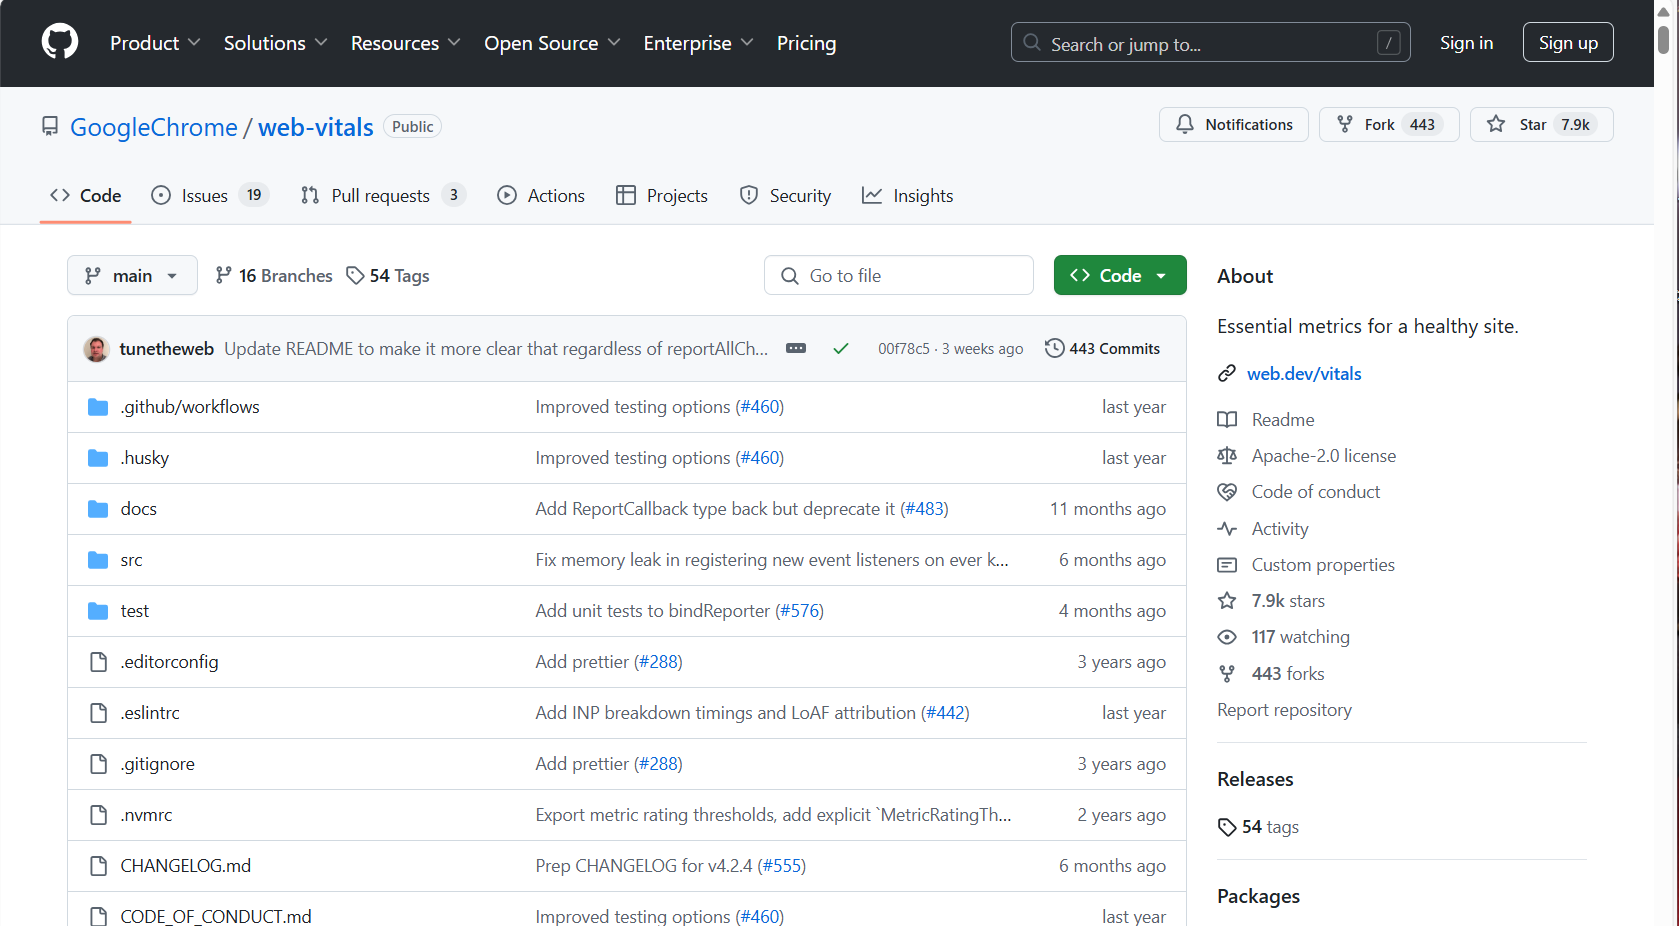
Task: Open the web-vitals repository link
Action: (x=316, y=127)
